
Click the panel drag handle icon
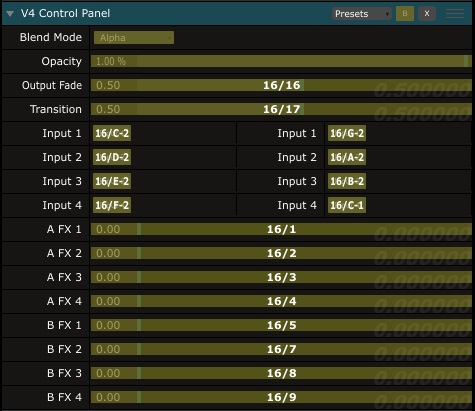(455, 14)
